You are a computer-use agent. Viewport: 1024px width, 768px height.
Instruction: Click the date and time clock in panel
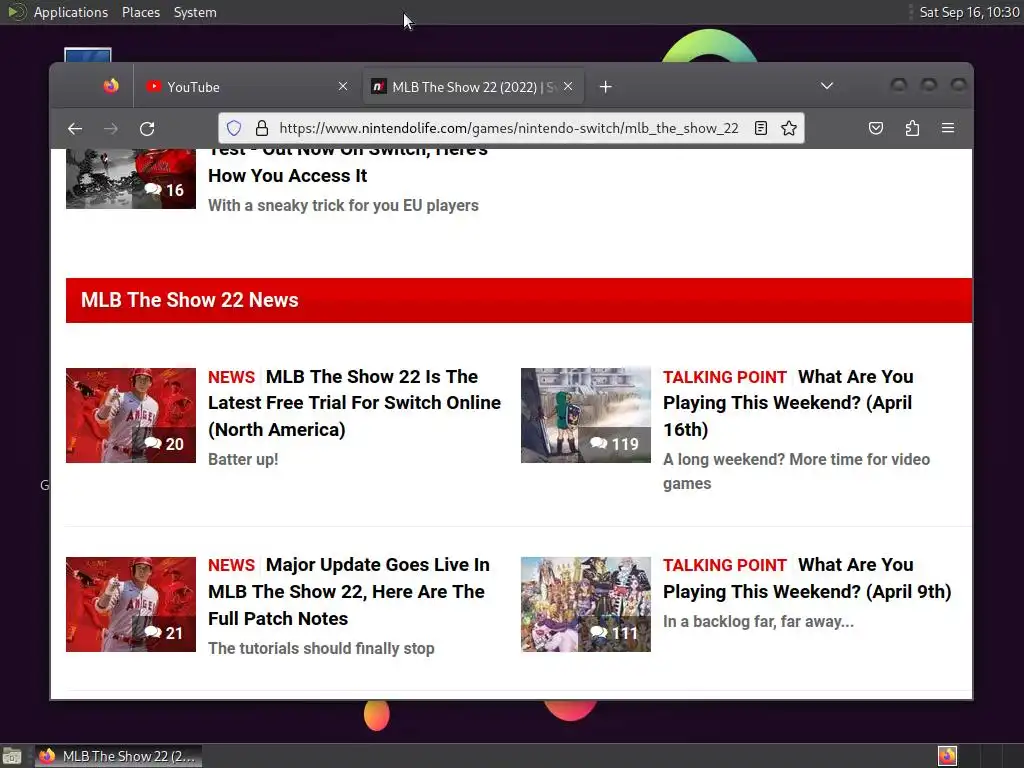click(x=969, y=12)
